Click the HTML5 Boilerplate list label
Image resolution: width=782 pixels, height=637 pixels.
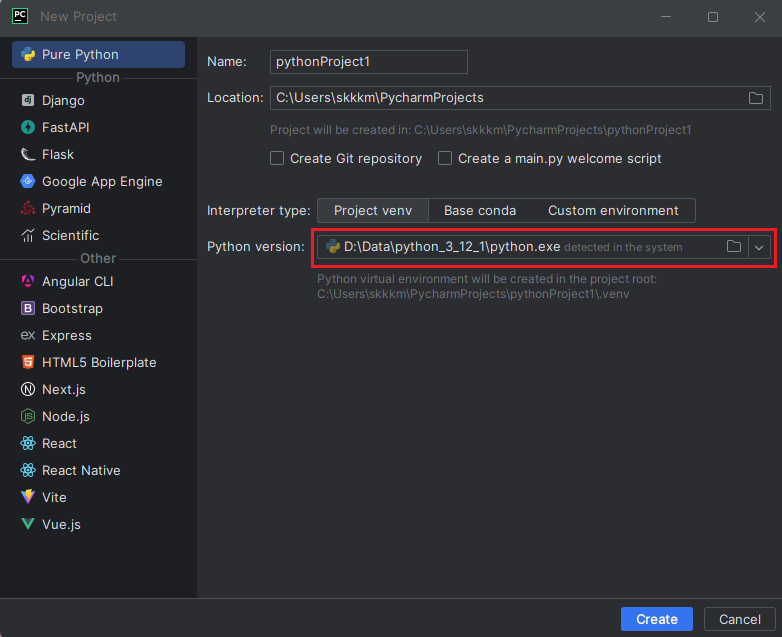coord(99,363)
